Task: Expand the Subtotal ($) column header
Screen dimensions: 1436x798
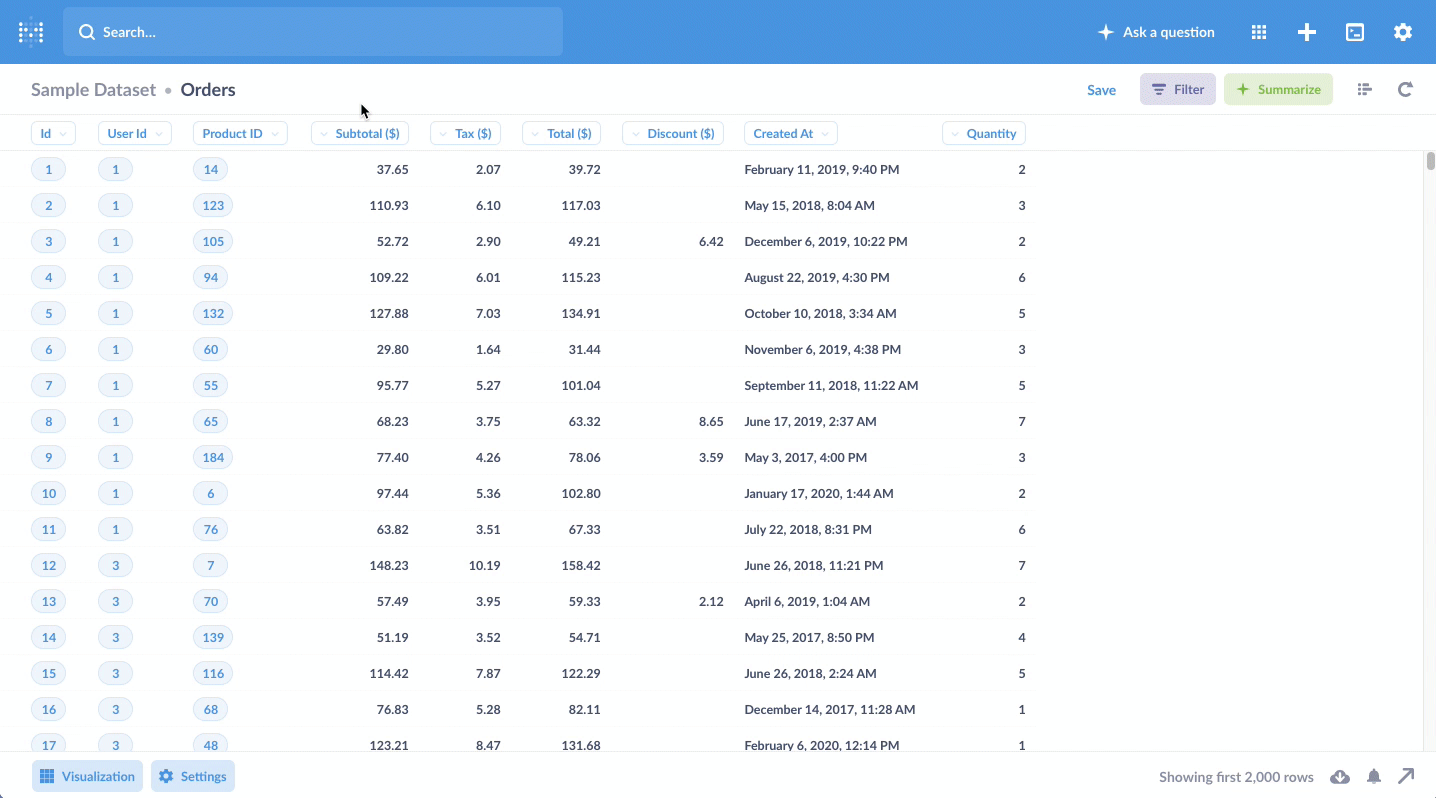Action: (x=360, y=133)
